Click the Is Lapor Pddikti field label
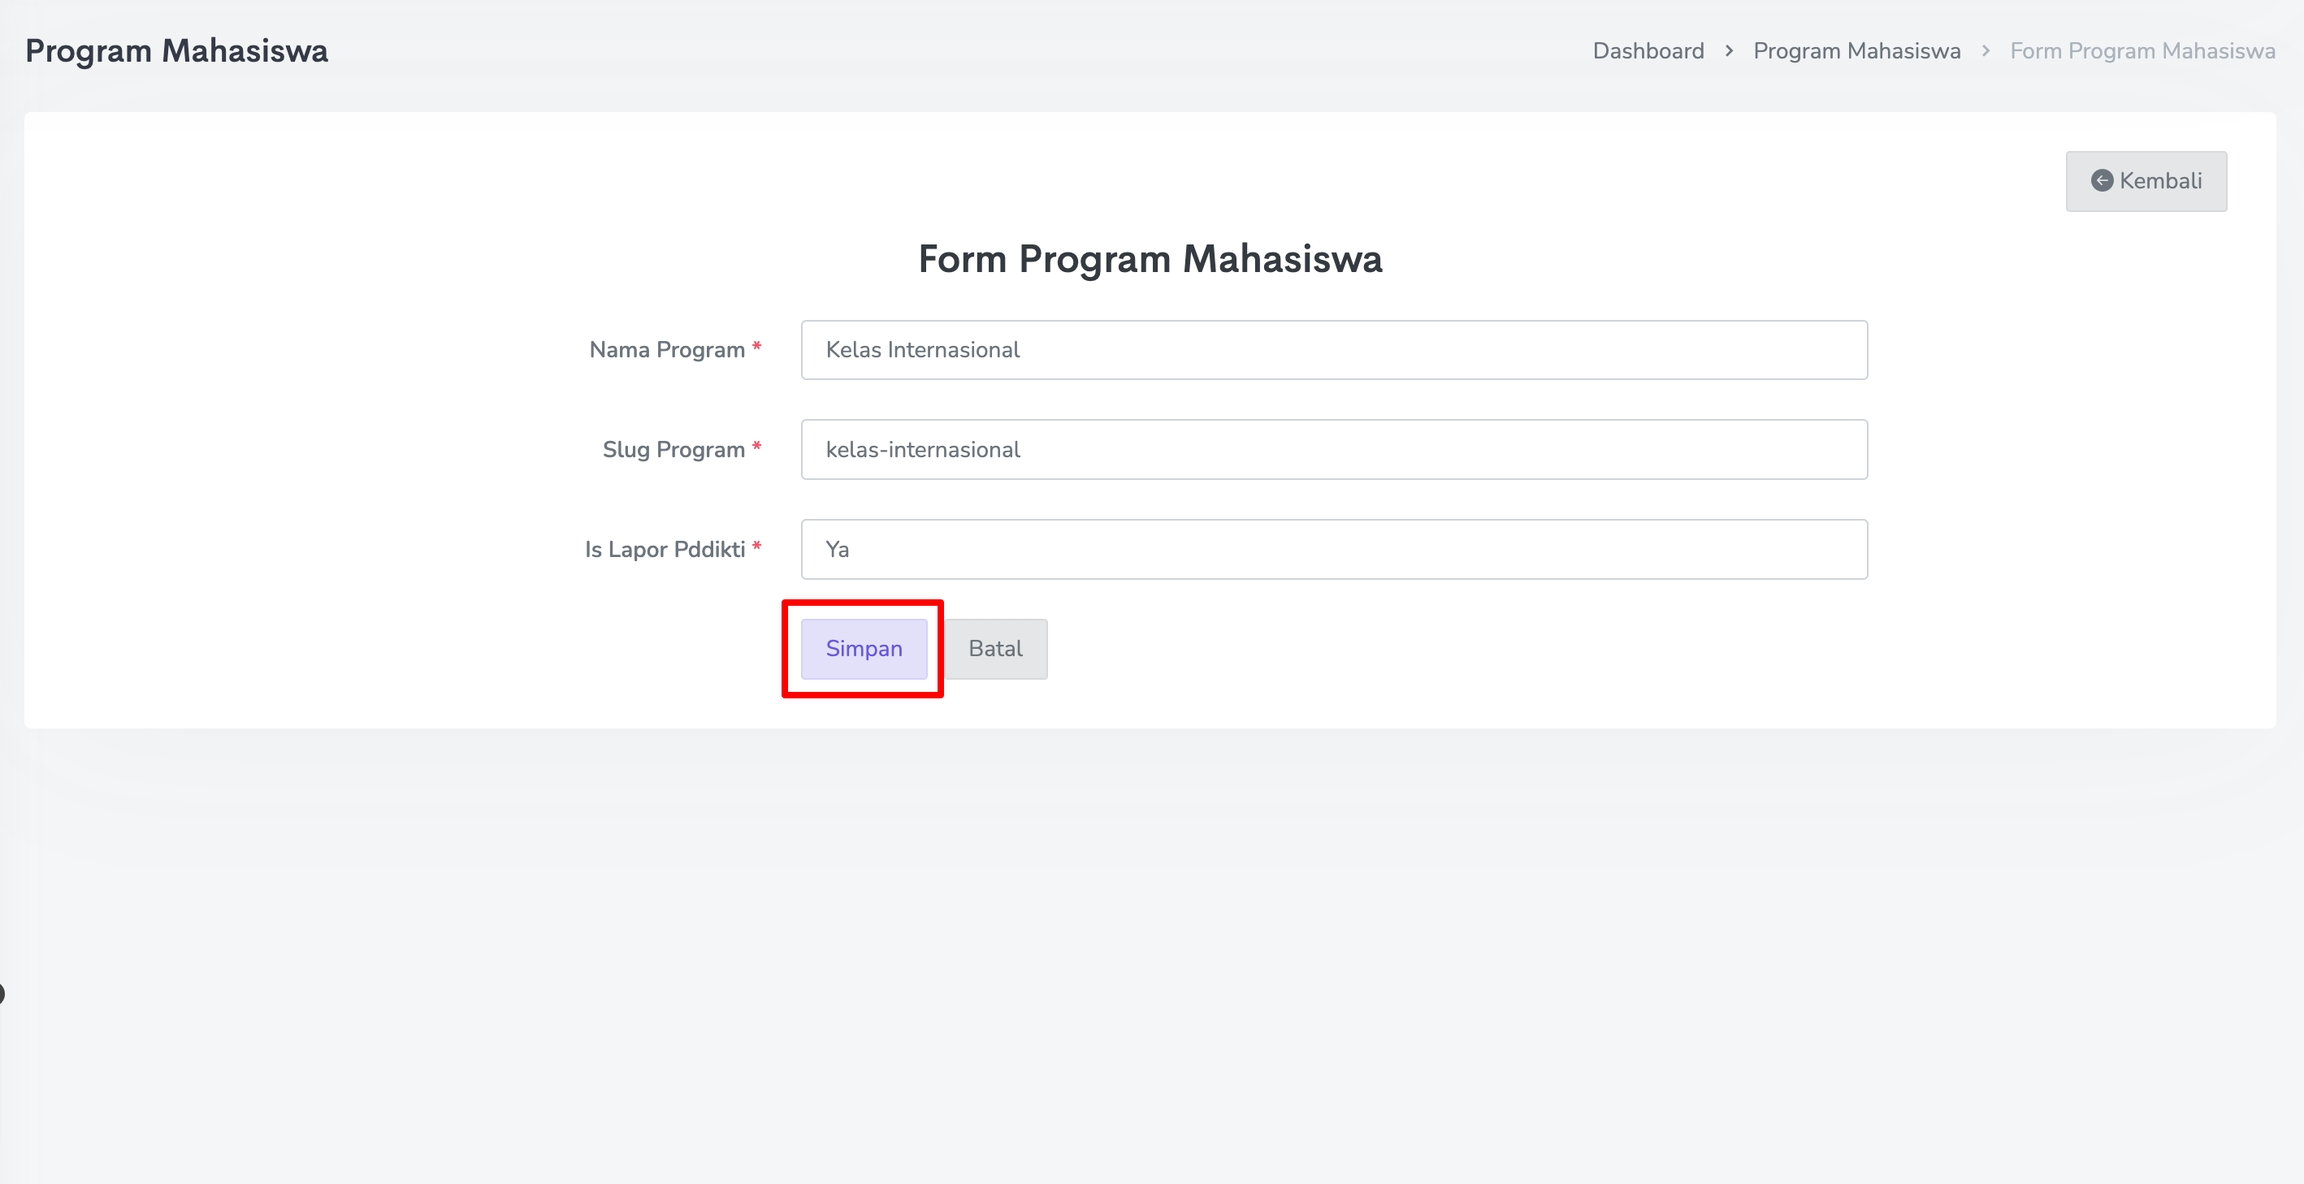 point(665,550)
